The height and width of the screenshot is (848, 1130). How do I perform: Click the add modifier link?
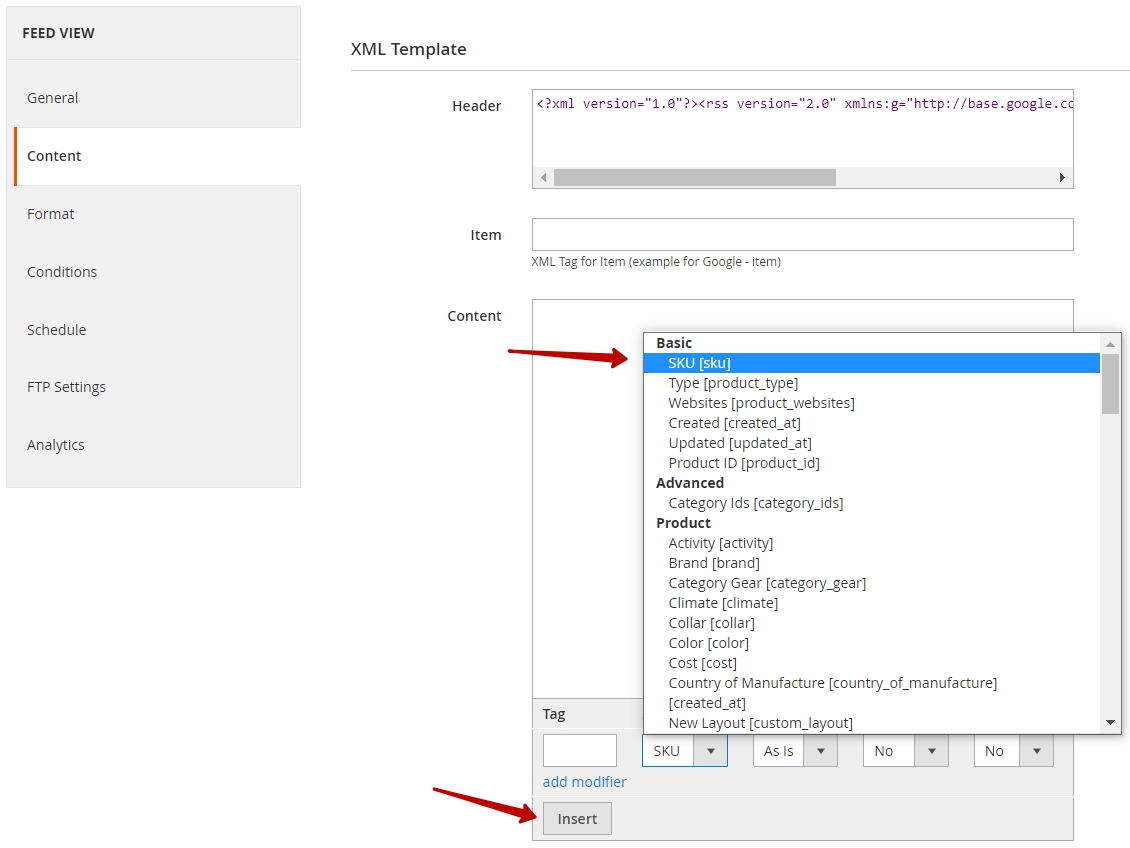[x=584, y=782]
